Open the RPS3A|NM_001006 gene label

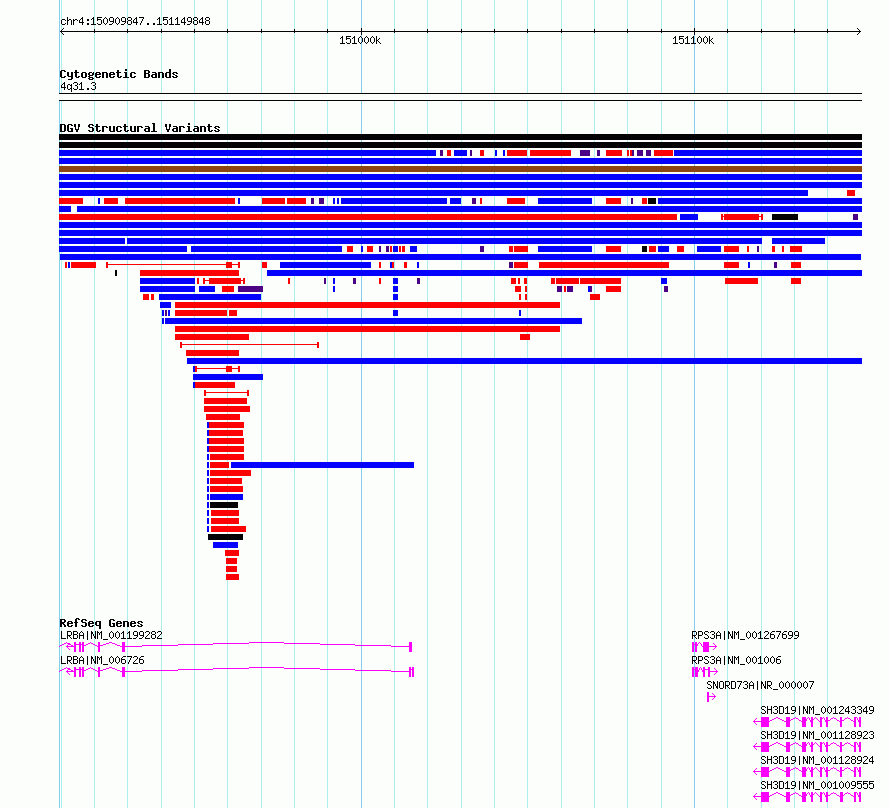pyautogui.click(x=736, y=660)
